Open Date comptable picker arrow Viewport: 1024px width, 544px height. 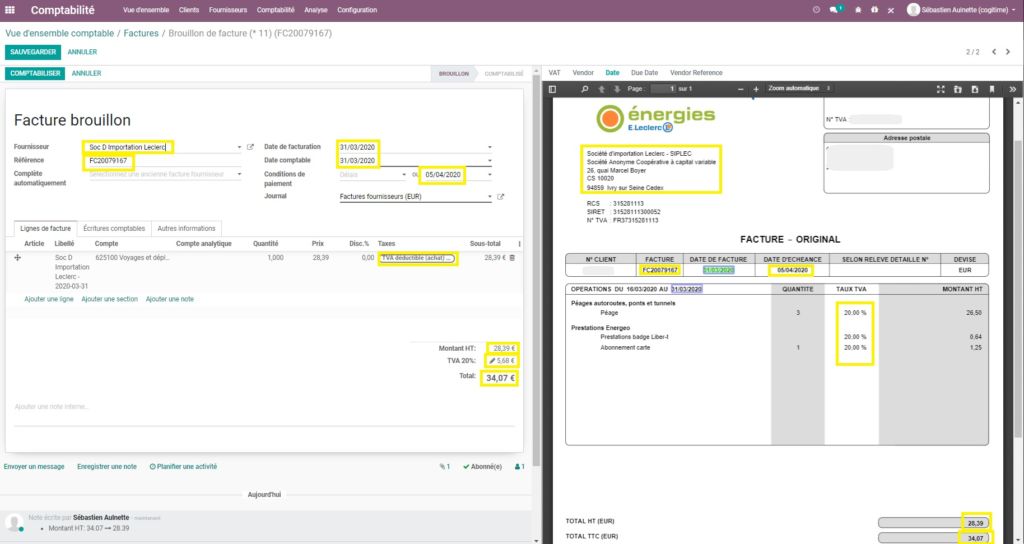(490, 161)
